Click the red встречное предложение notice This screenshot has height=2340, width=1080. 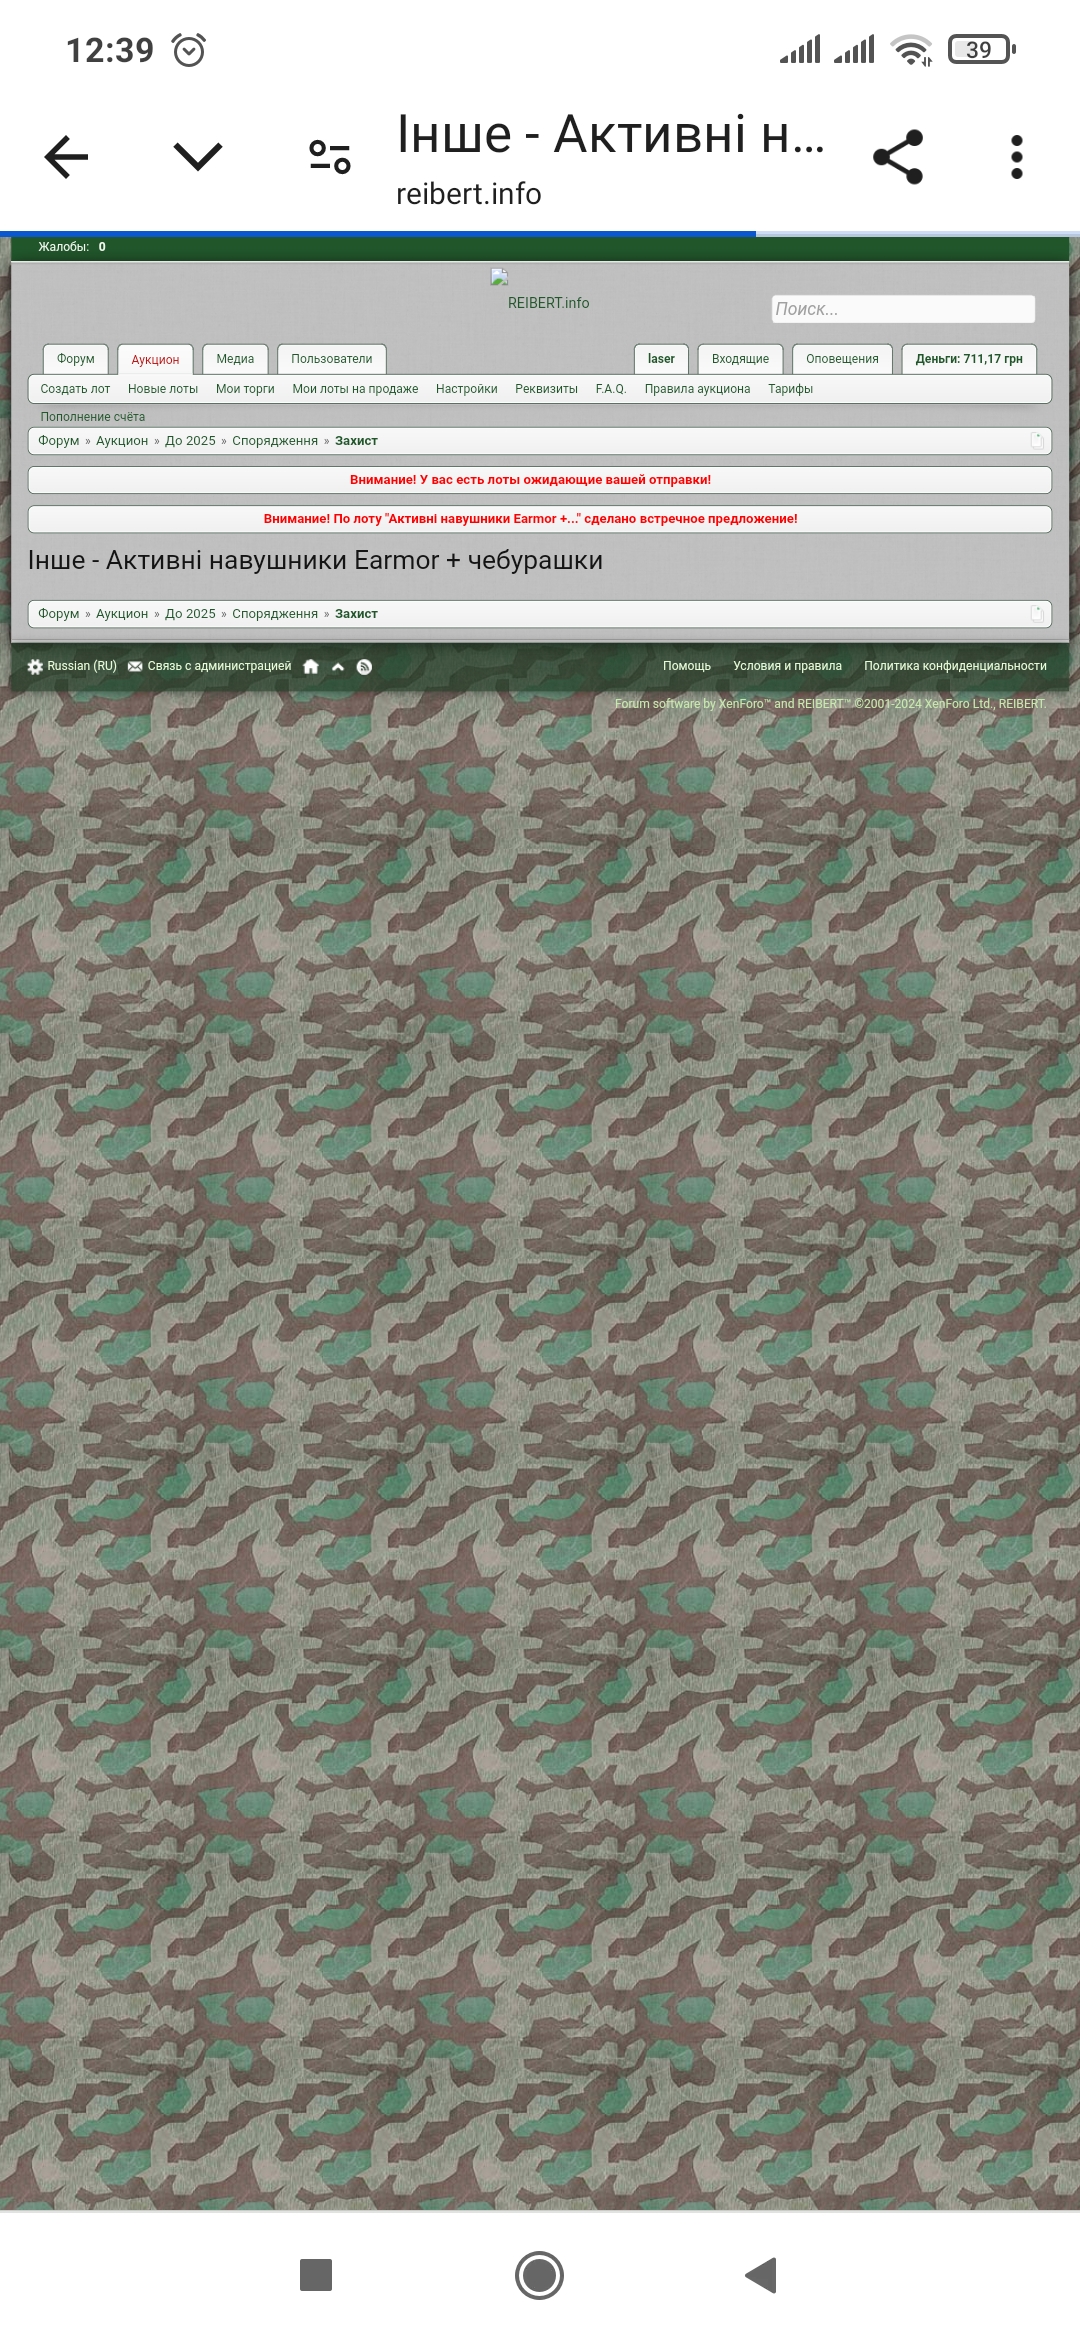point(530,519)
